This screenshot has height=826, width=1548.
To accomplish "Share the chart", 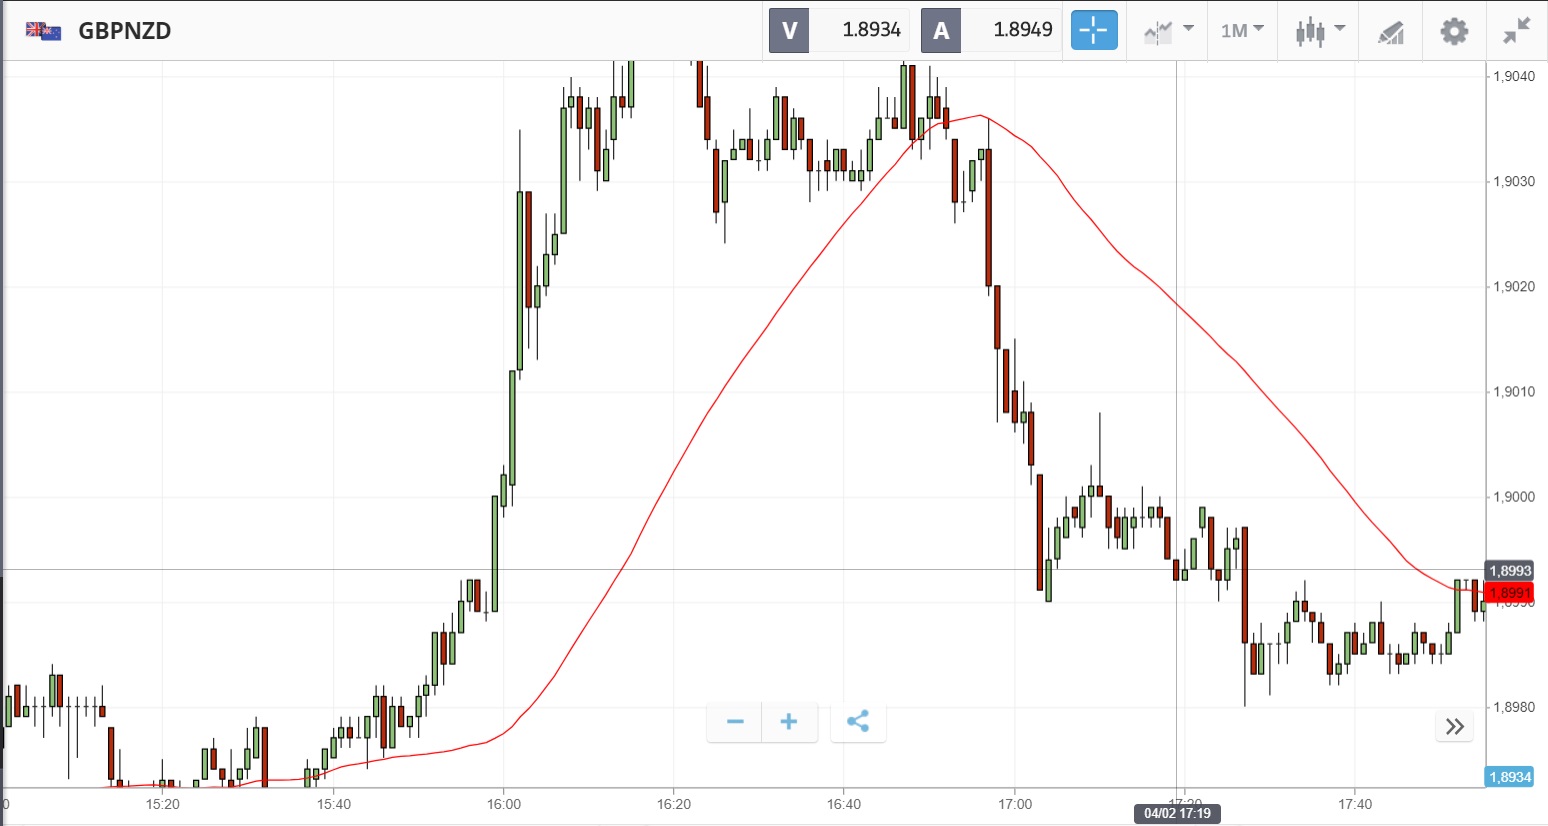I will [857, 722].
